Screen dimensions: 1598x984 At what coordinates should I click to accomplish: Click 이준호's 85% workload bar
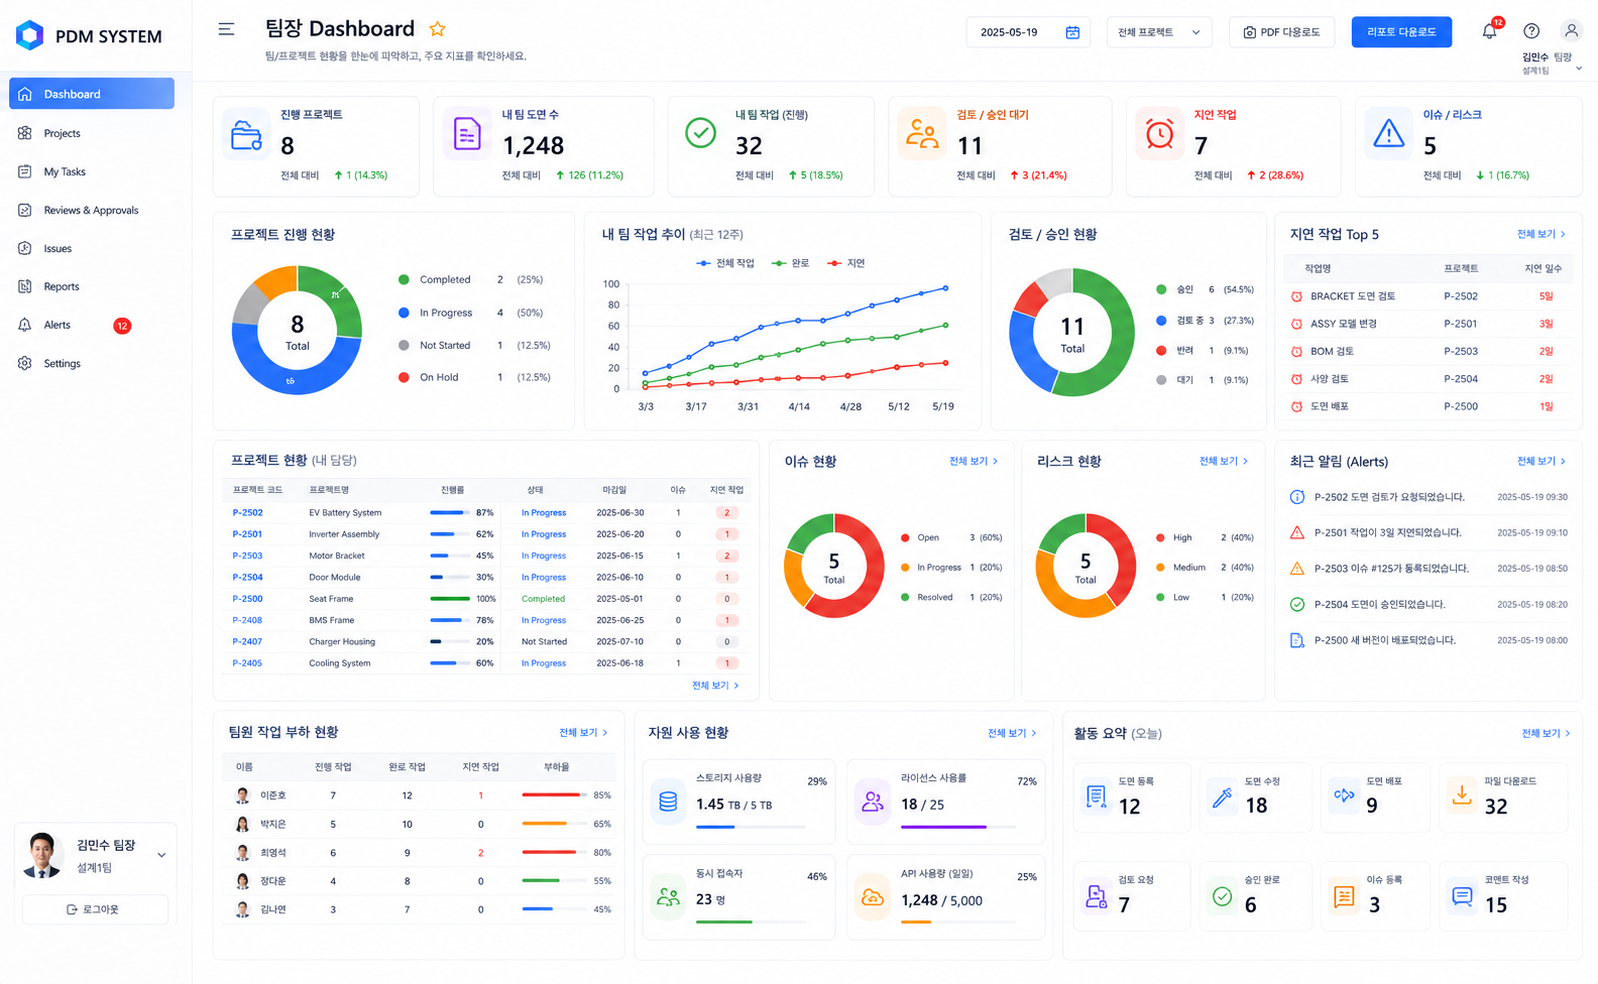pos(552,795)
